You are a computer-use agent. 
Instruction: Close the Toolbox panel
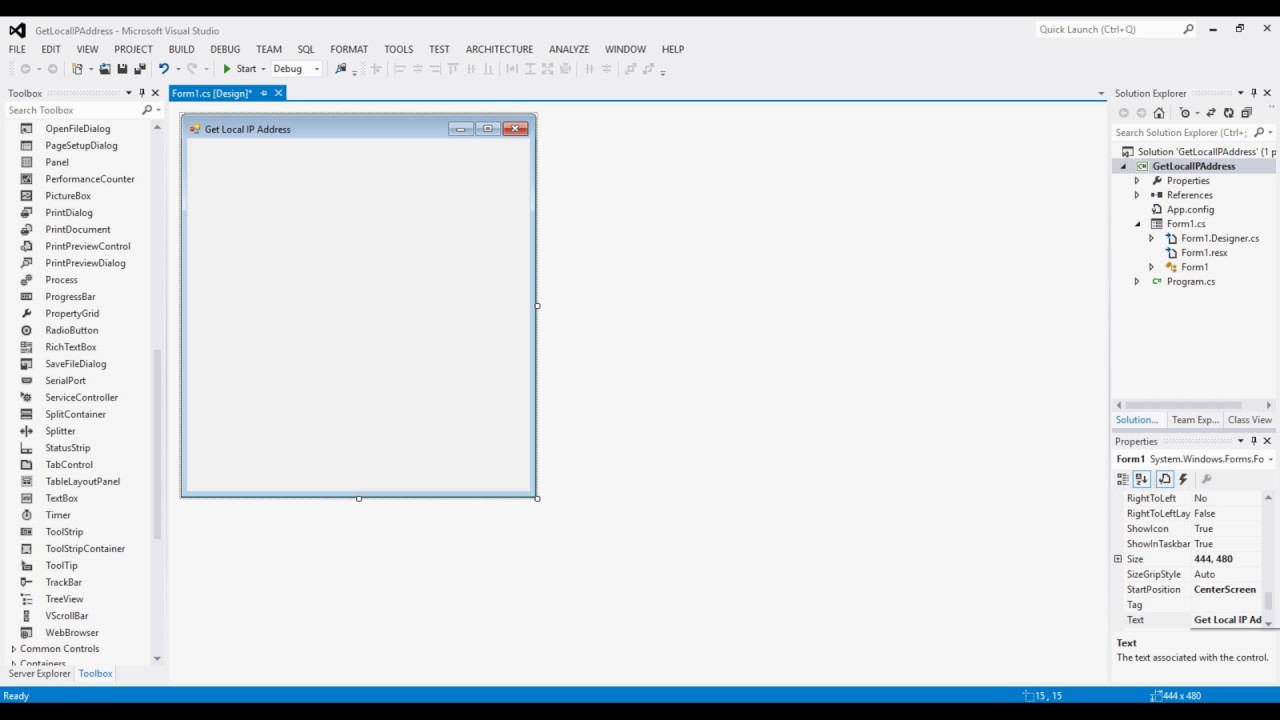[x=155, y=93]
